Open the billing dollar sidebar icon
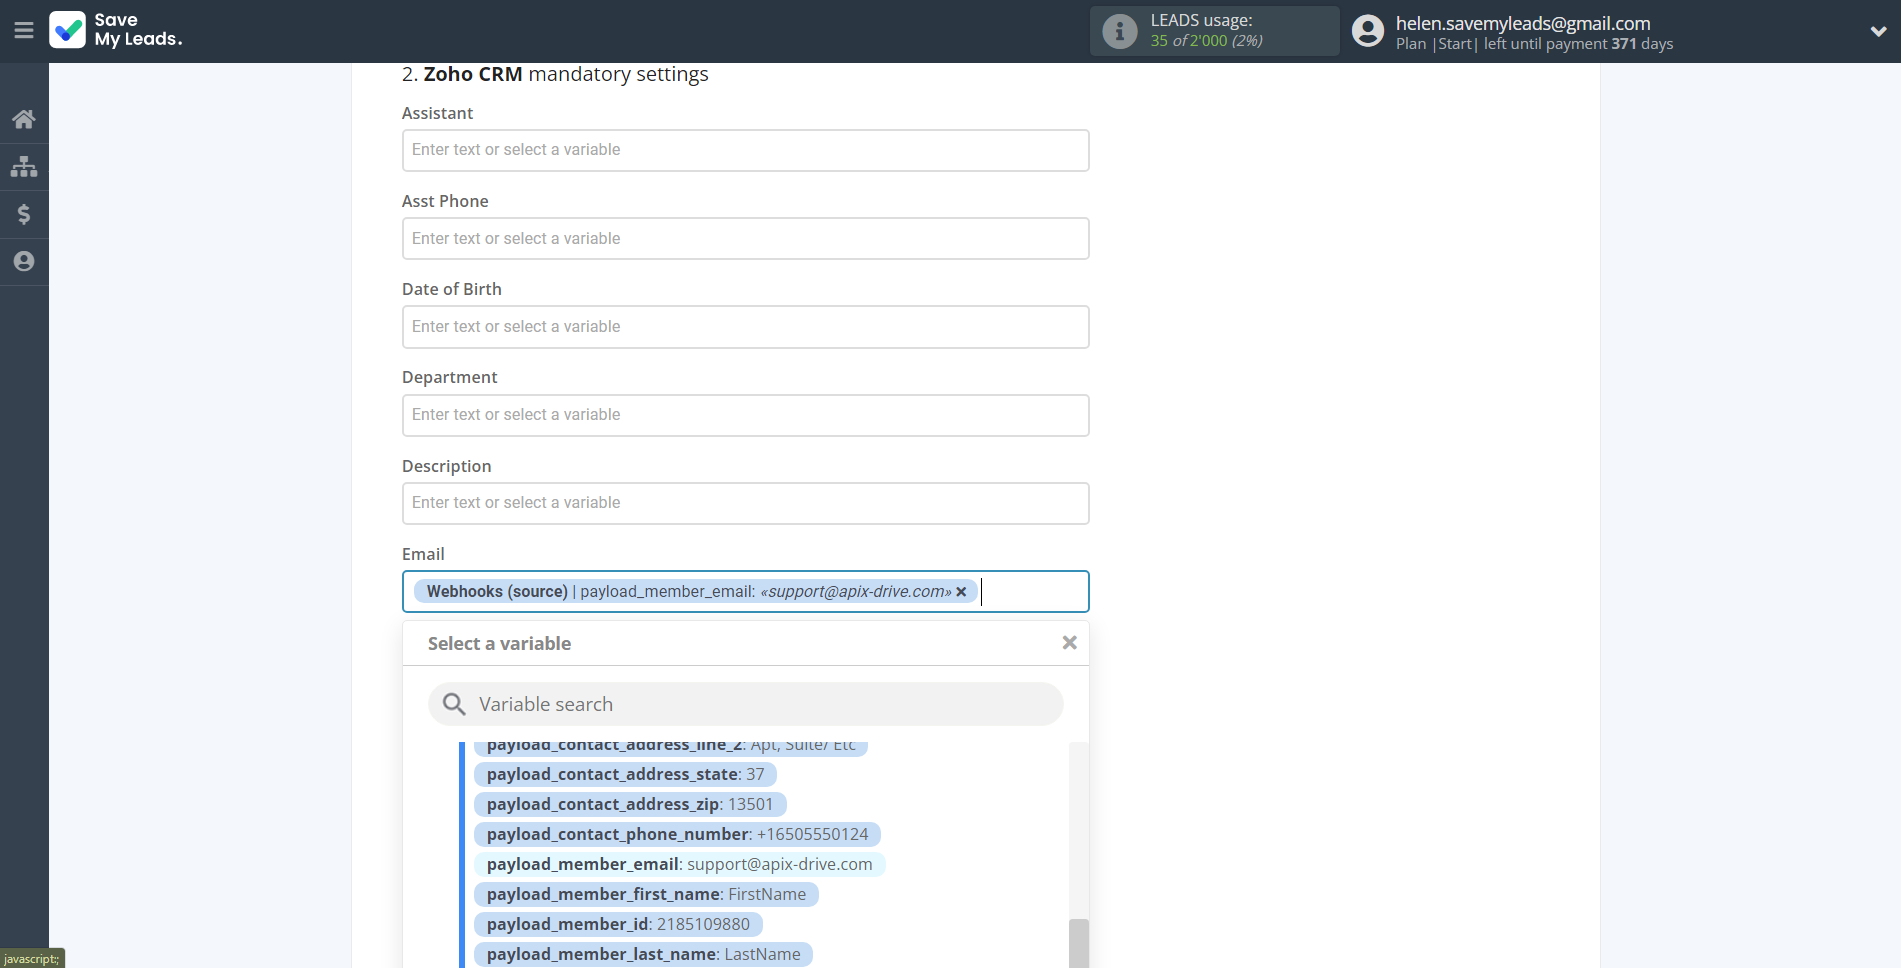 pyautogui.click(x=24, y=214)
